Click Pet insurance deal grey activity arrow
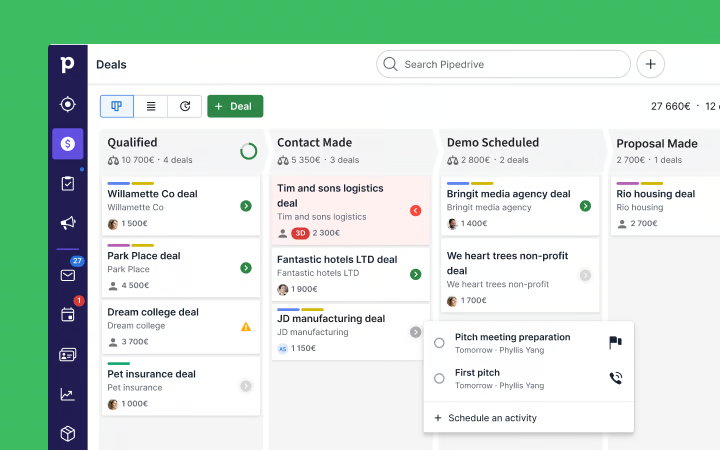Image resolution: width=720 pixels, height=450 pixels. coord(246,386)
